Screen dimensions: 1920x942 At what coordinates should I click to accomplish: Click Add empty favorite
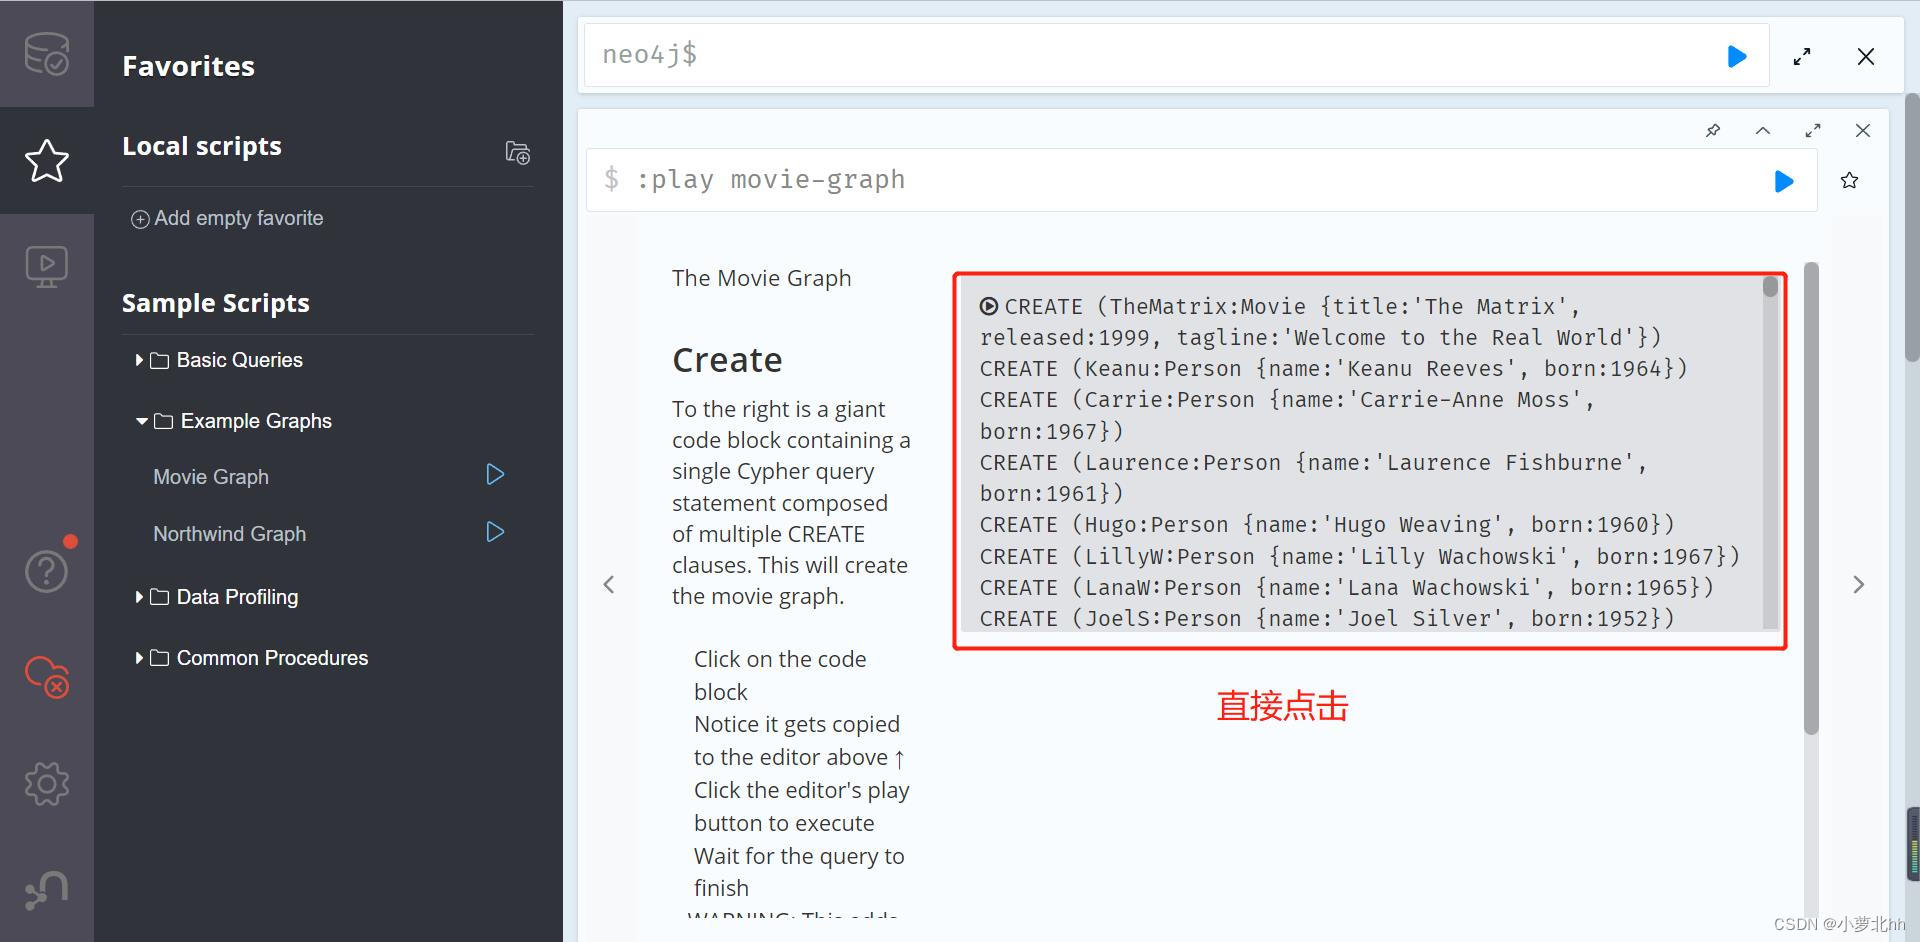227,218
